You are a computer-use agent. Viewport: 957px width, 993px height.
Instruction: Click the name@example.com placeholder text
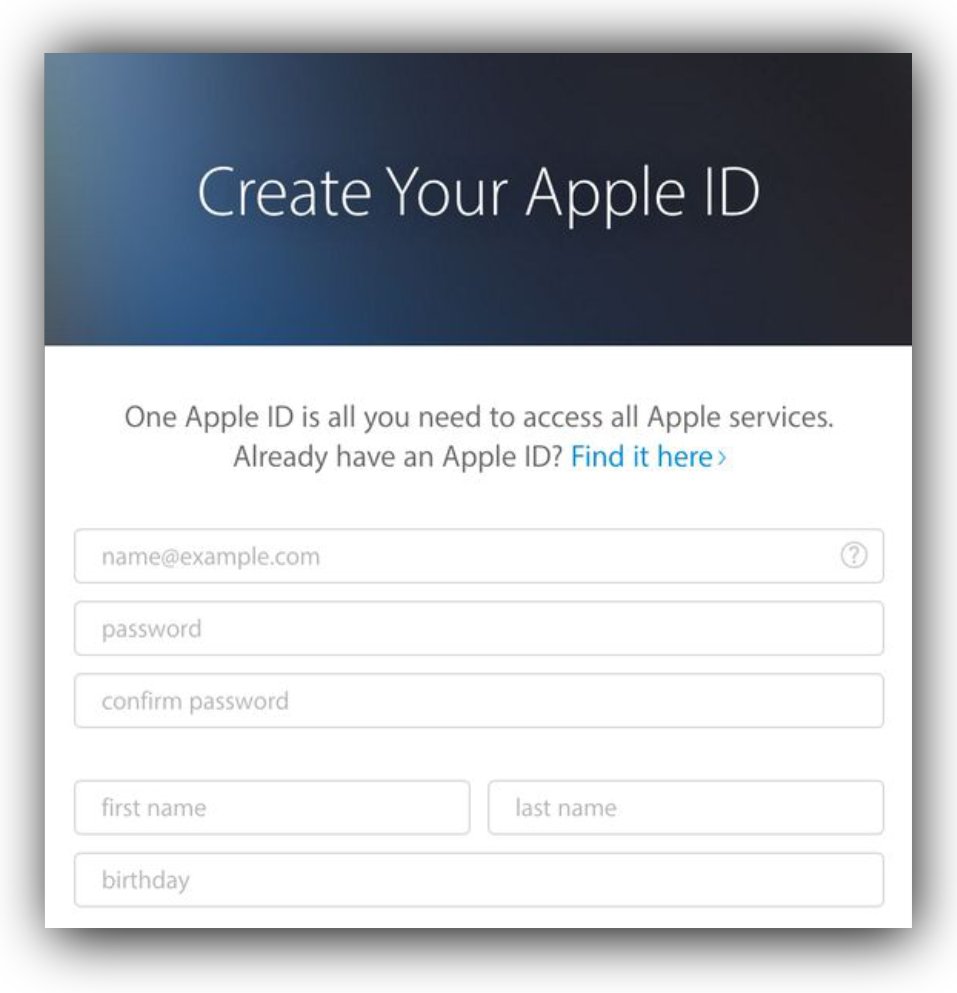211,557
